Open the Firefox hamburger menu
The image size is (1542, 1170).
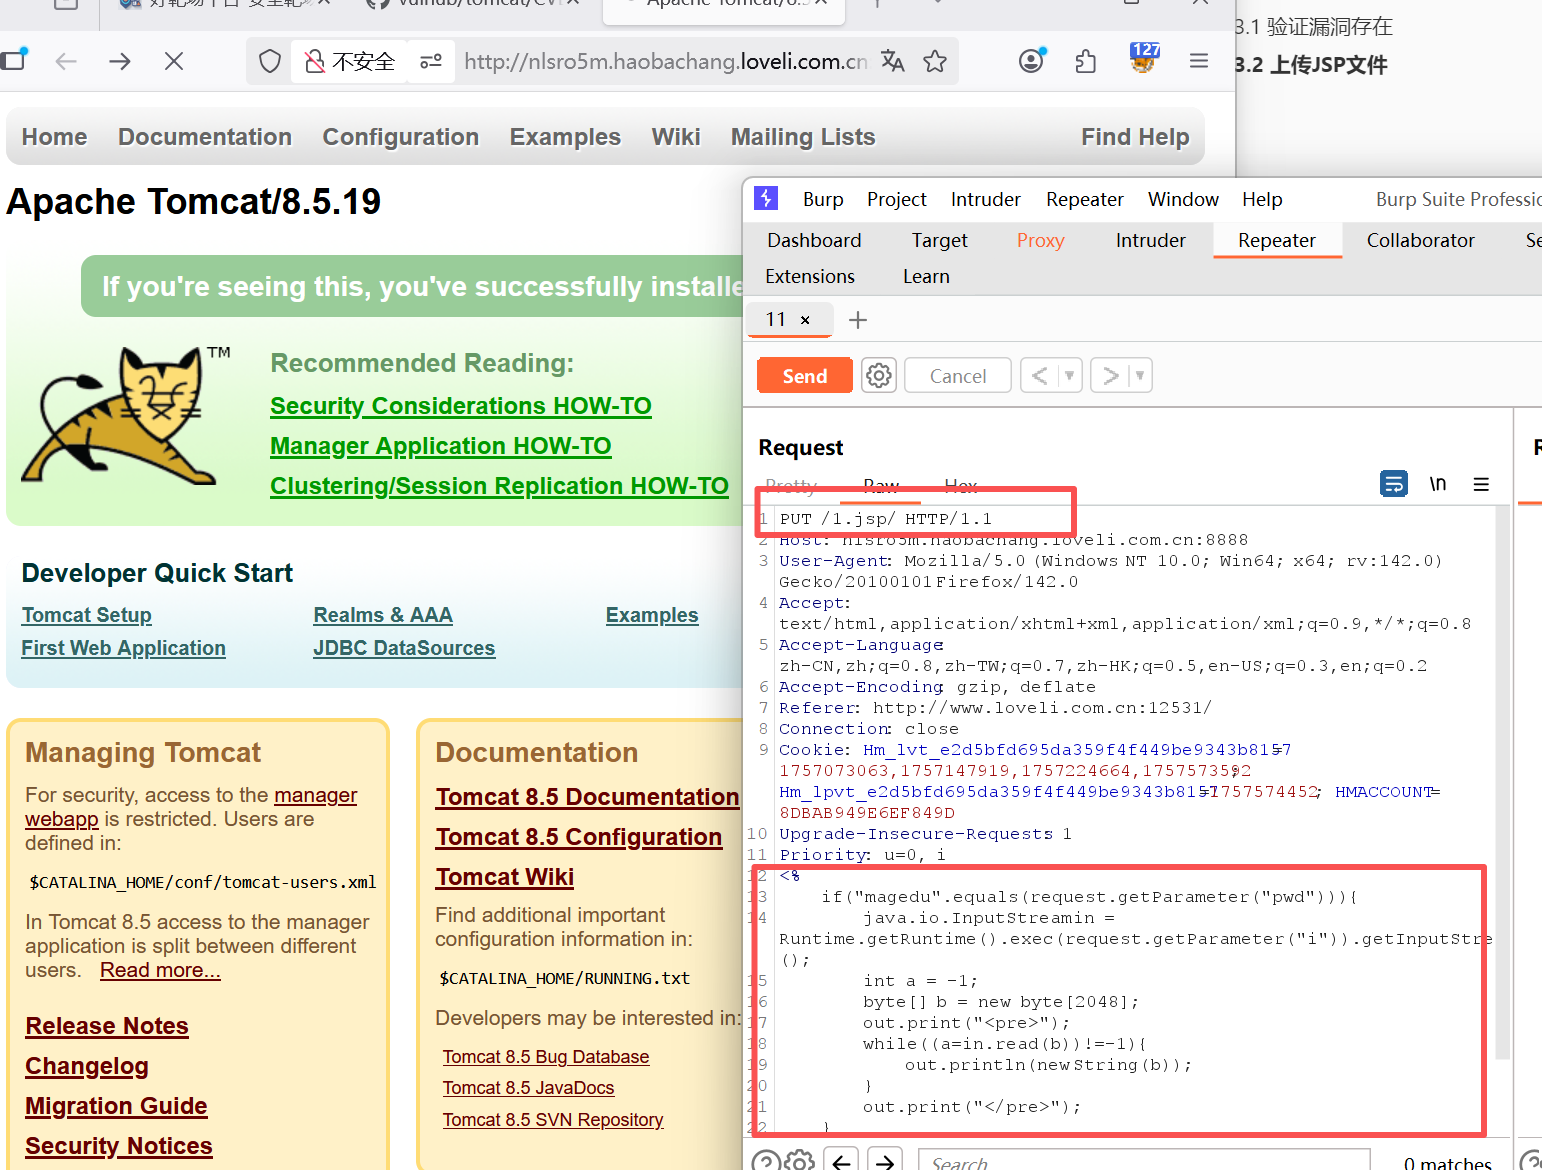(x=1199, y=62)
